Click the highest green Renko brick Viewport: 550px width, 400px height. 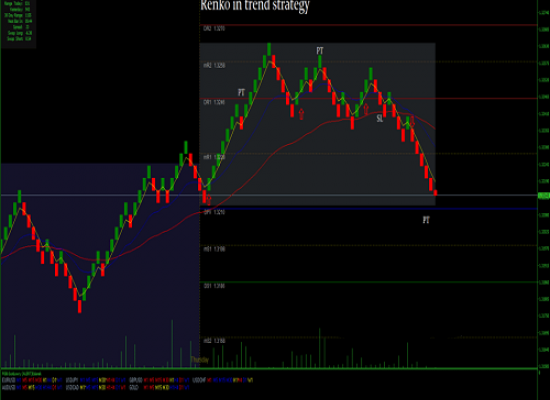pos(269,49)
